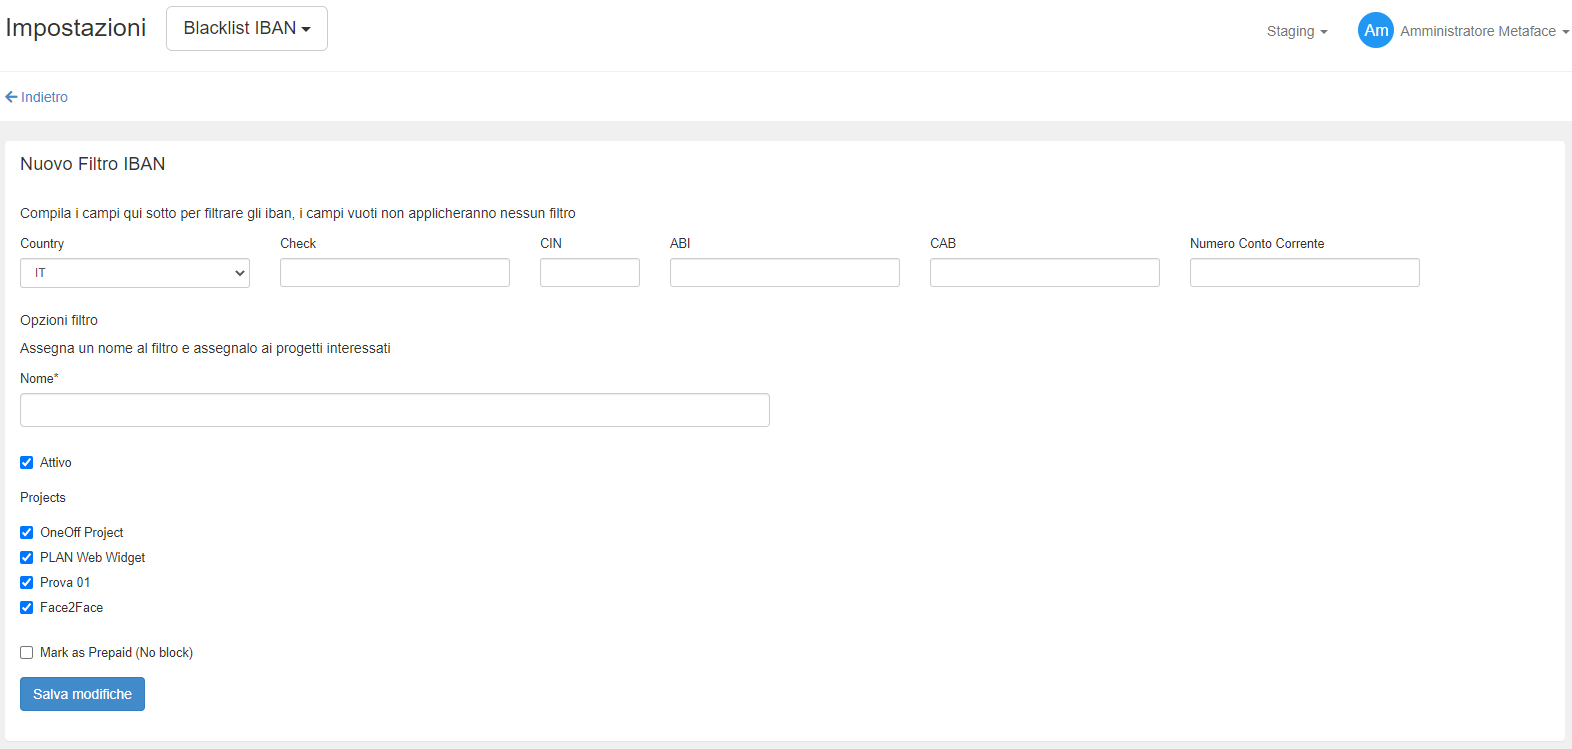Open the Blacklist IBAN dropdown menu
The height and width of the screenshot is (749, 1572).
pos(246,28)
